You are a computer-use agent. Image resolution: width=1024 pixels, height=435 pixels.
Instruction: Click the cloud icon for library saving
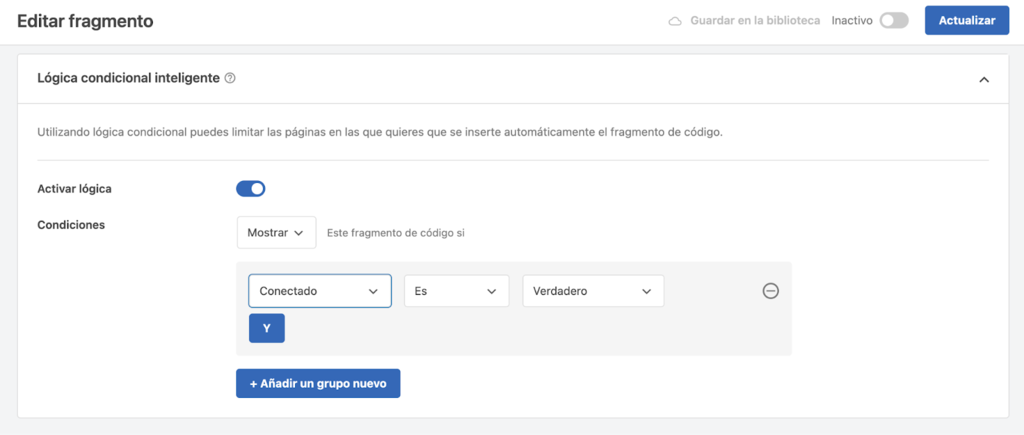tap(675, 21)
